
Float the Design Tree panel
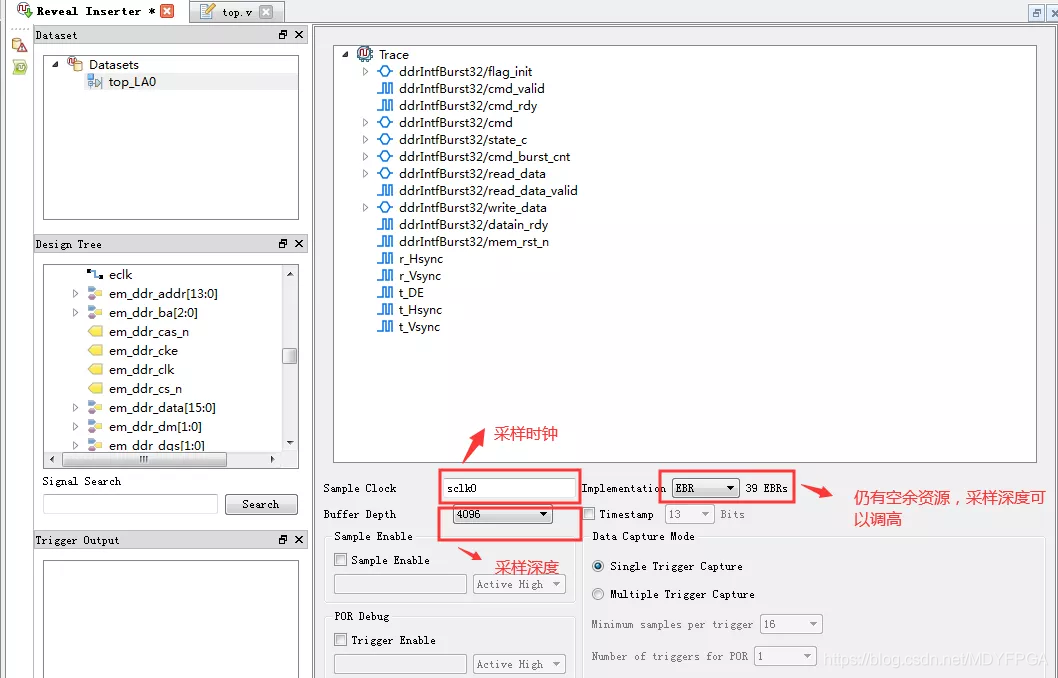coord(283,244)
